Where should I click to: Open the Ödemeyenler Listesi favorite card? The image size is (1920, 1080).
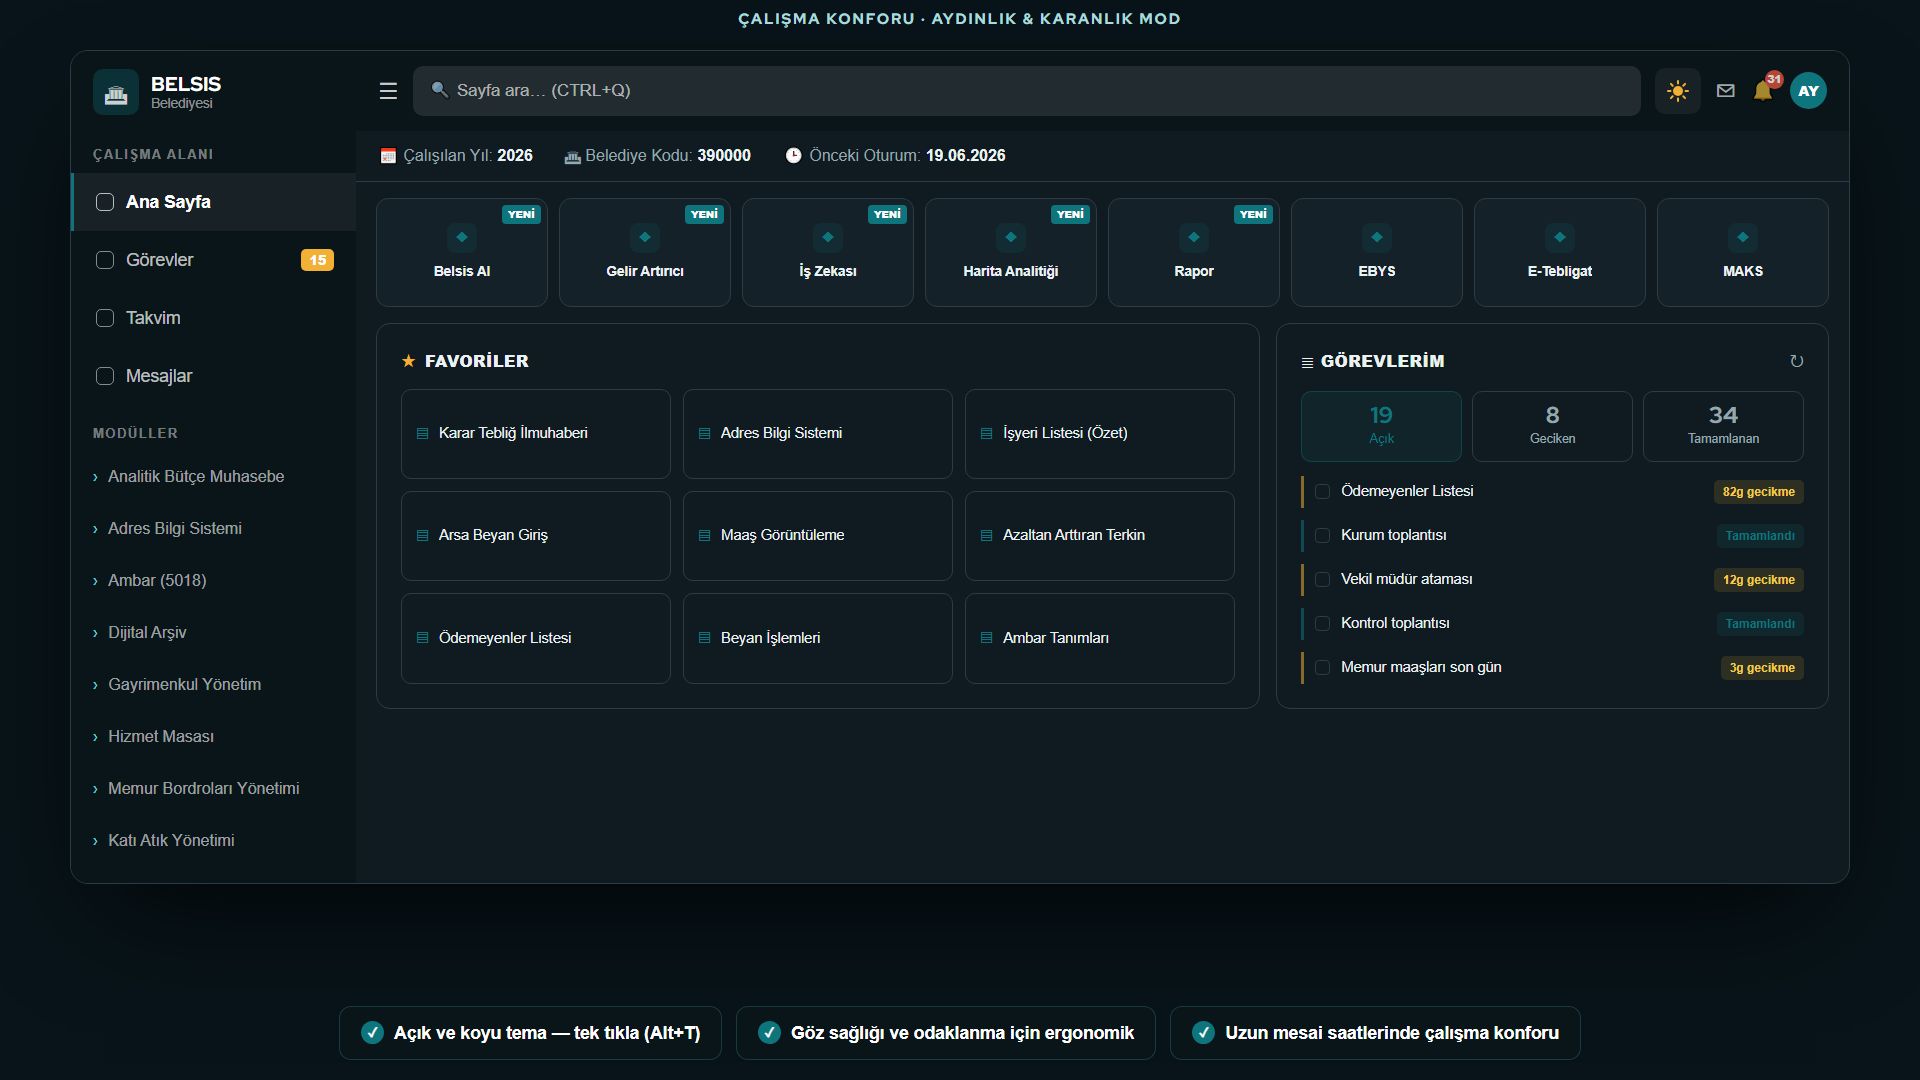[536, 638]
